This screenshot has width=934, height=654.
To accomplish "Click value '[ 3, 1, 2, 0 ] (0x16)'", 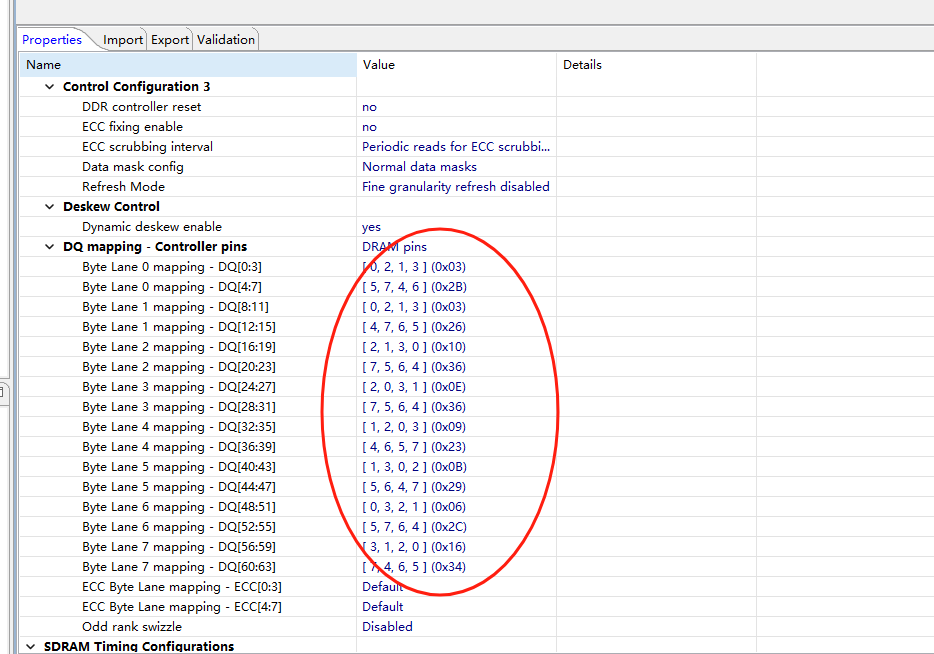I will click(x=414, y=547).
